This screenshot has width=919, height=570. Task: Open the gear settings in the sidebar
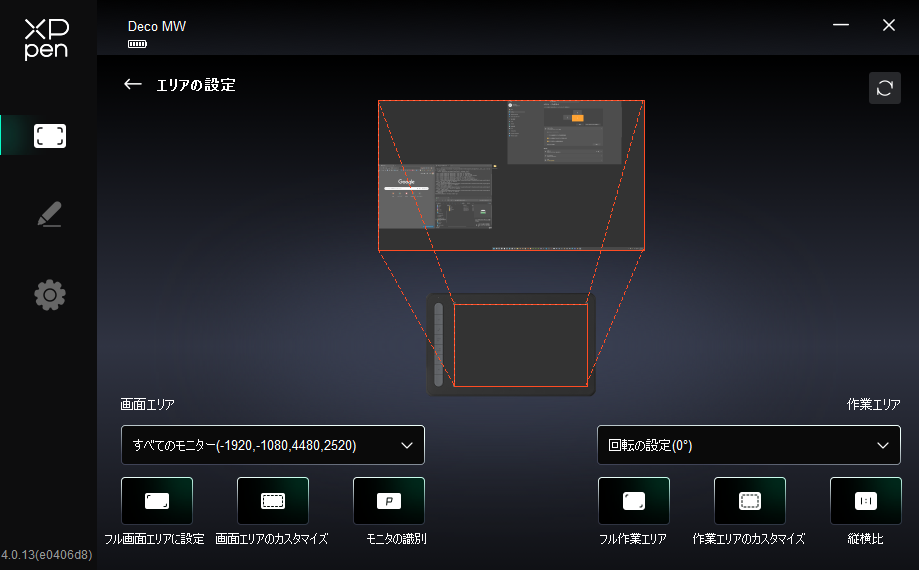click(x=49, y=294)
